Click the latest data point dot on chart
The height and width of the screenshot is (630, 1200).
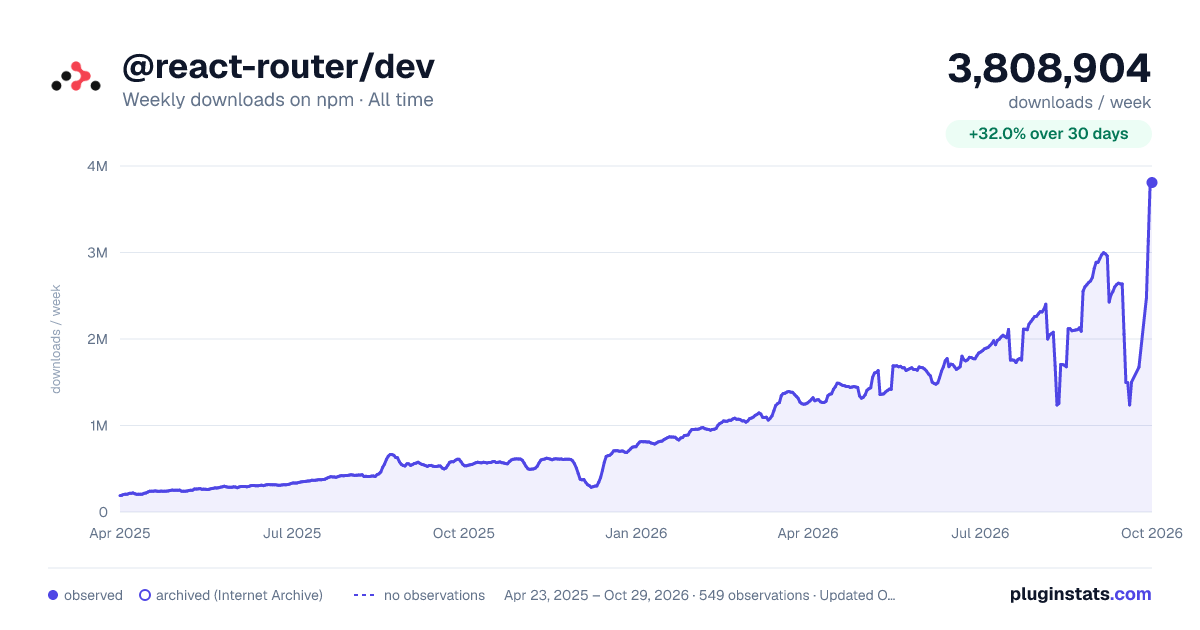coord(1151,182)
